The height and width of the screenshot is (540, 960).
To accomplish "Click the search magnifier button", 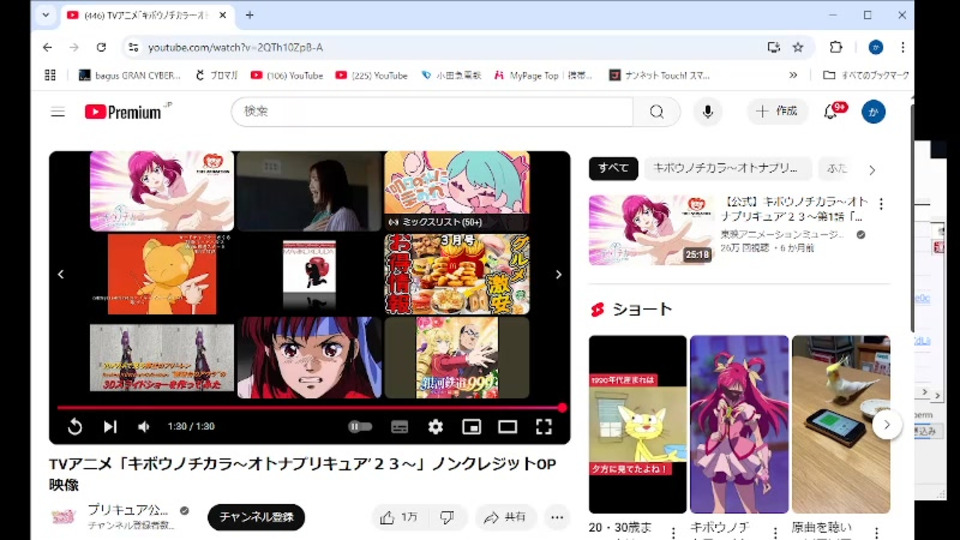I will (657, 111).
